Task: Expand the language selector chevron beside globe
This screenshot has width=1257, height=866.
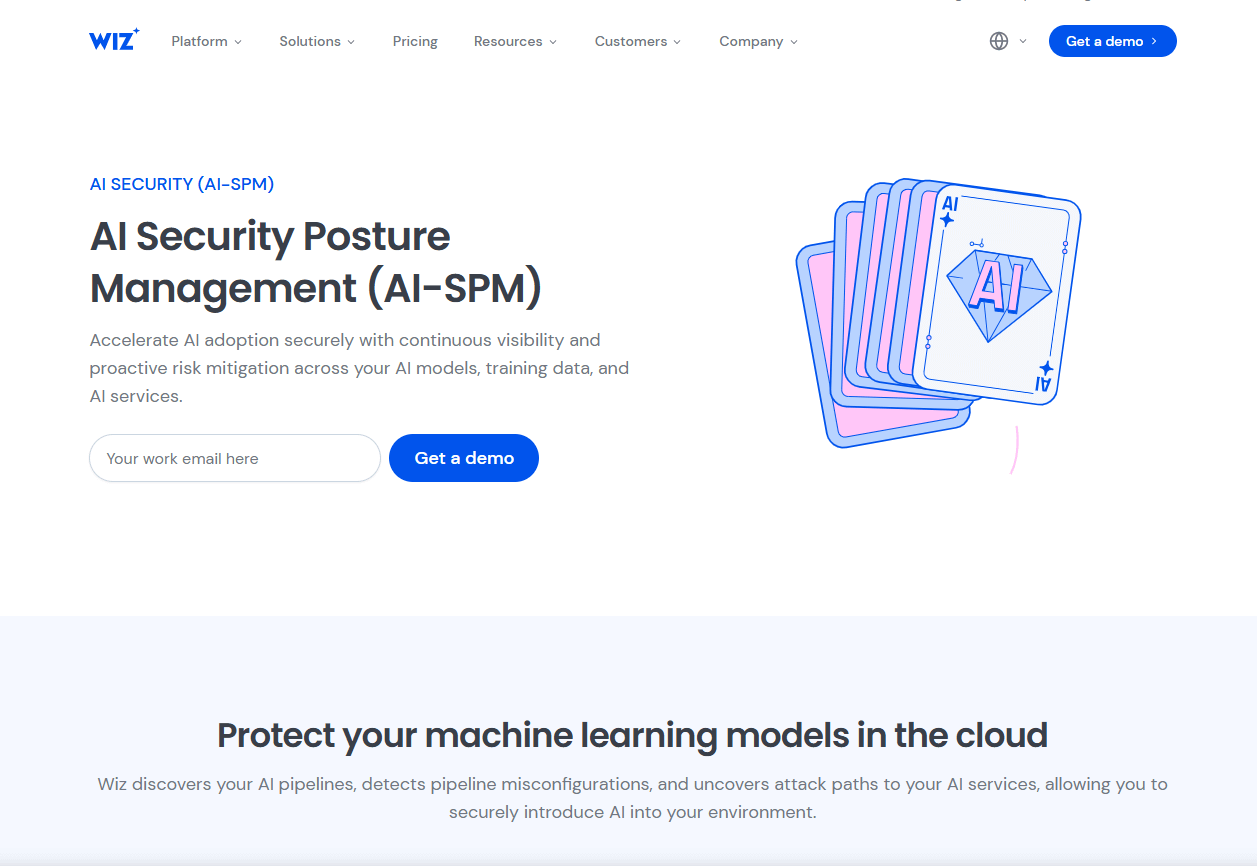Action: coord(1022,41)
